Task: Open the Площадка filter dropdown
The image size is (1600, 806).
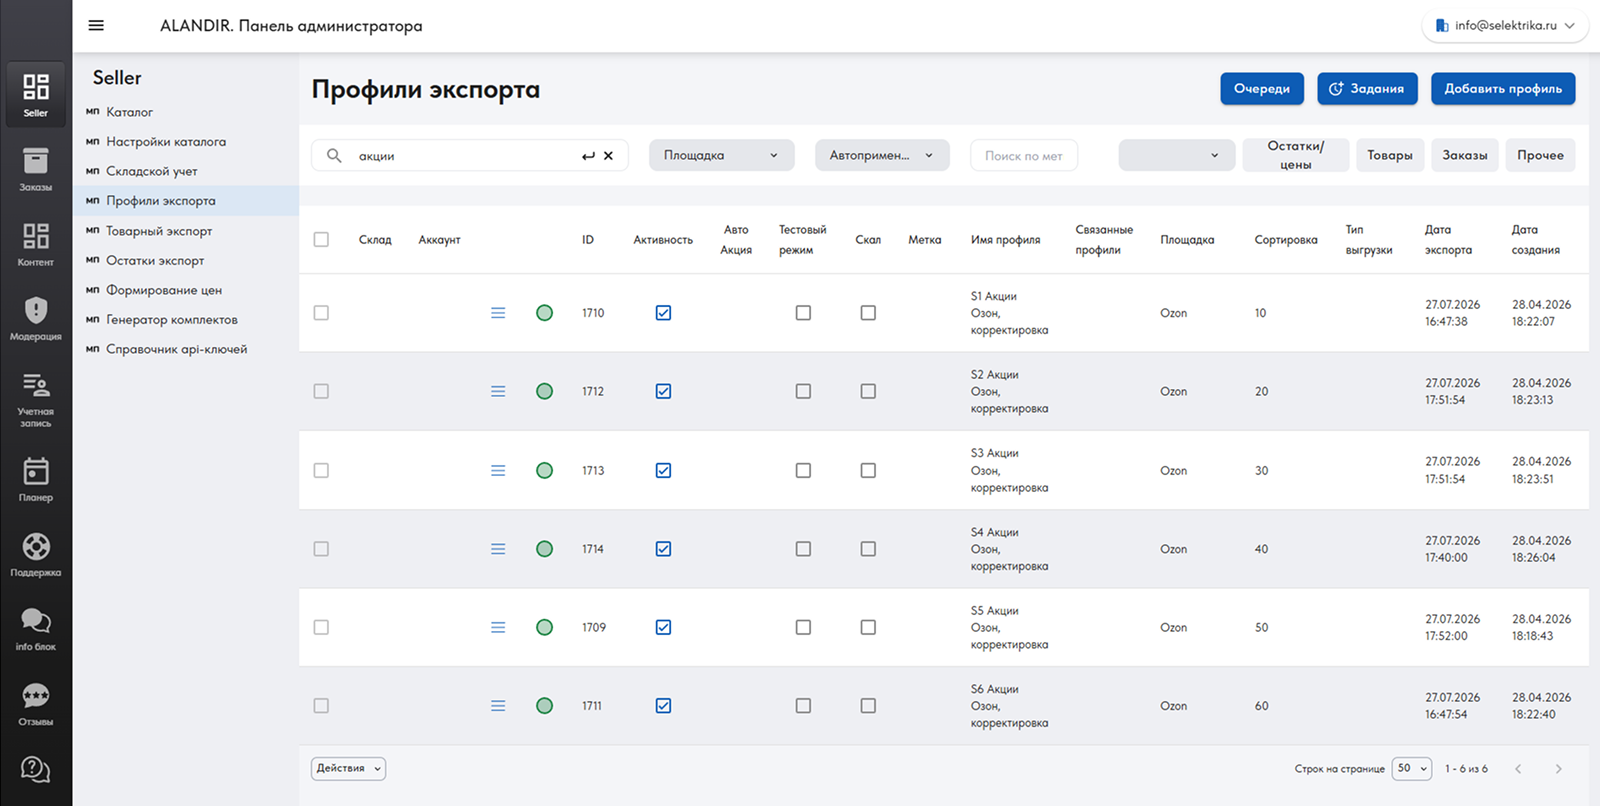Action: [722, 155]
